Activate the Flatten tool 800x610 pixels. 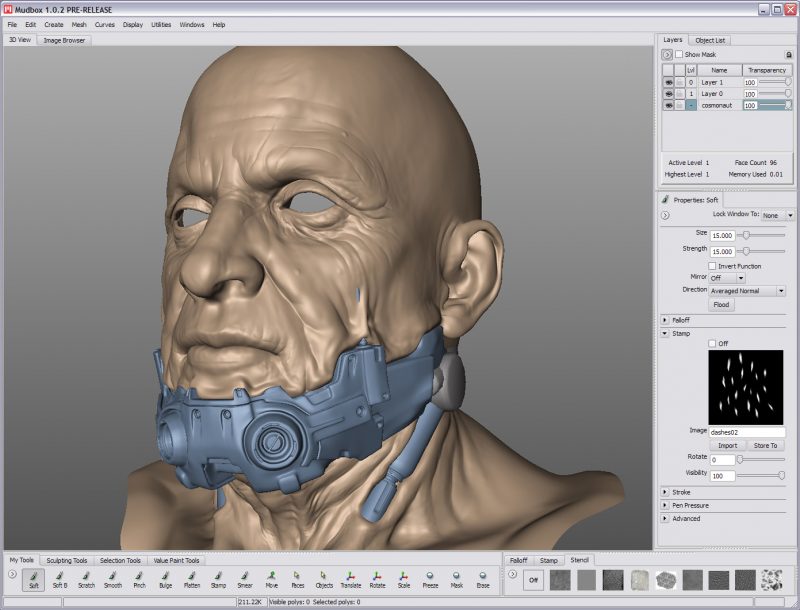click(192, 578)
